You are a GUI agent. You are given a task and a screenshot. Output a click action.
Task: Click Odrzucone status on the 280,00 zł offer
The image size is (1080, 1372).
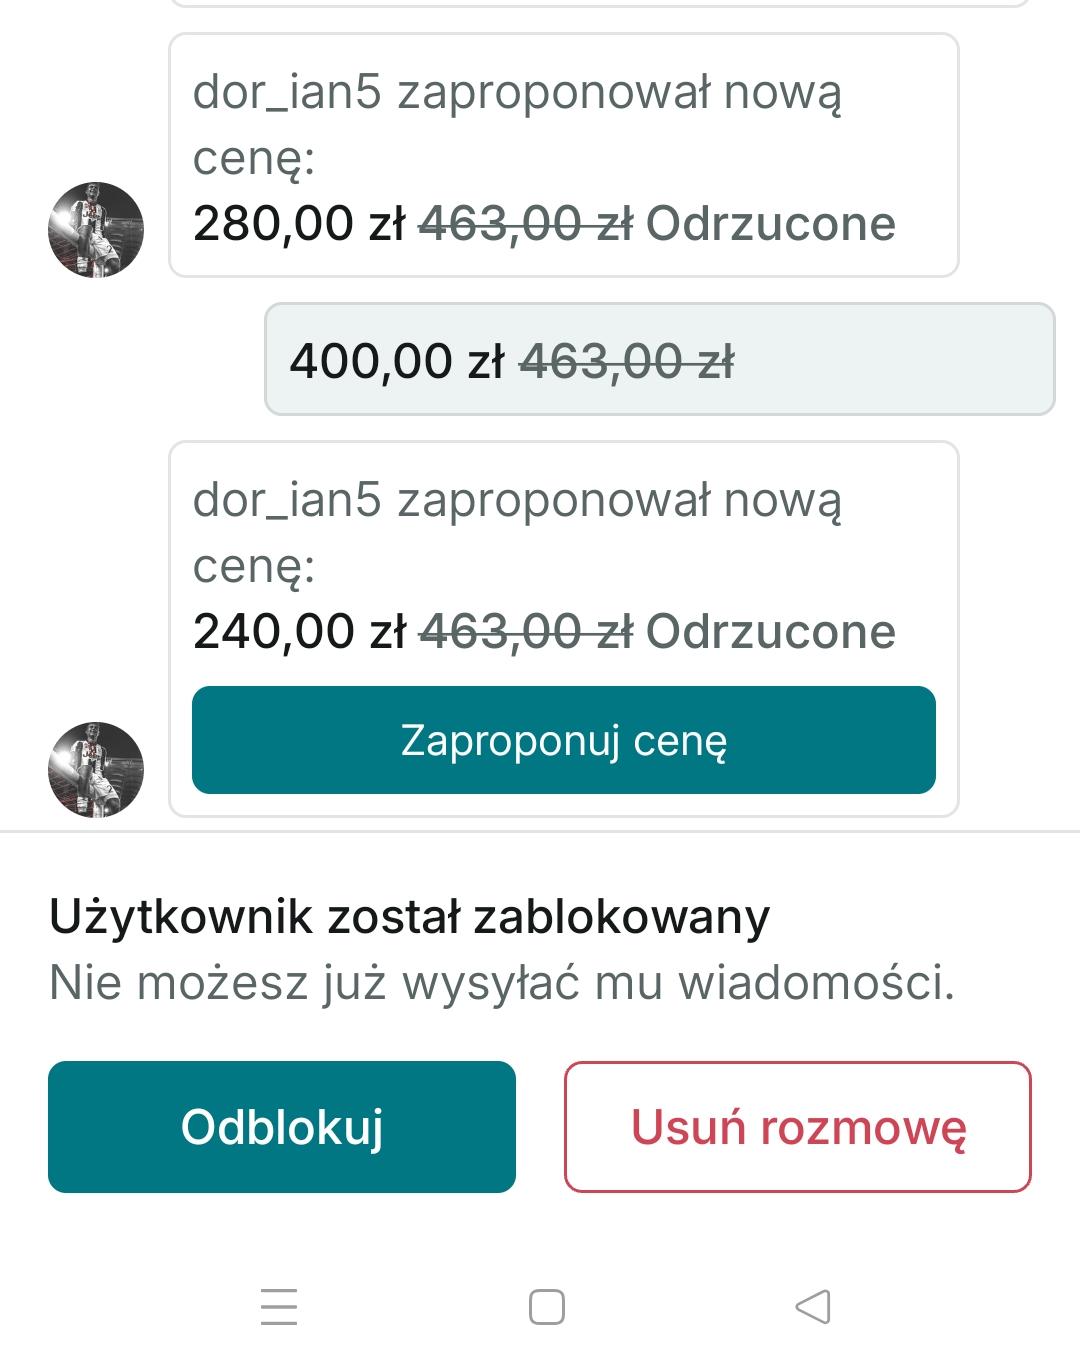[770, 223]
